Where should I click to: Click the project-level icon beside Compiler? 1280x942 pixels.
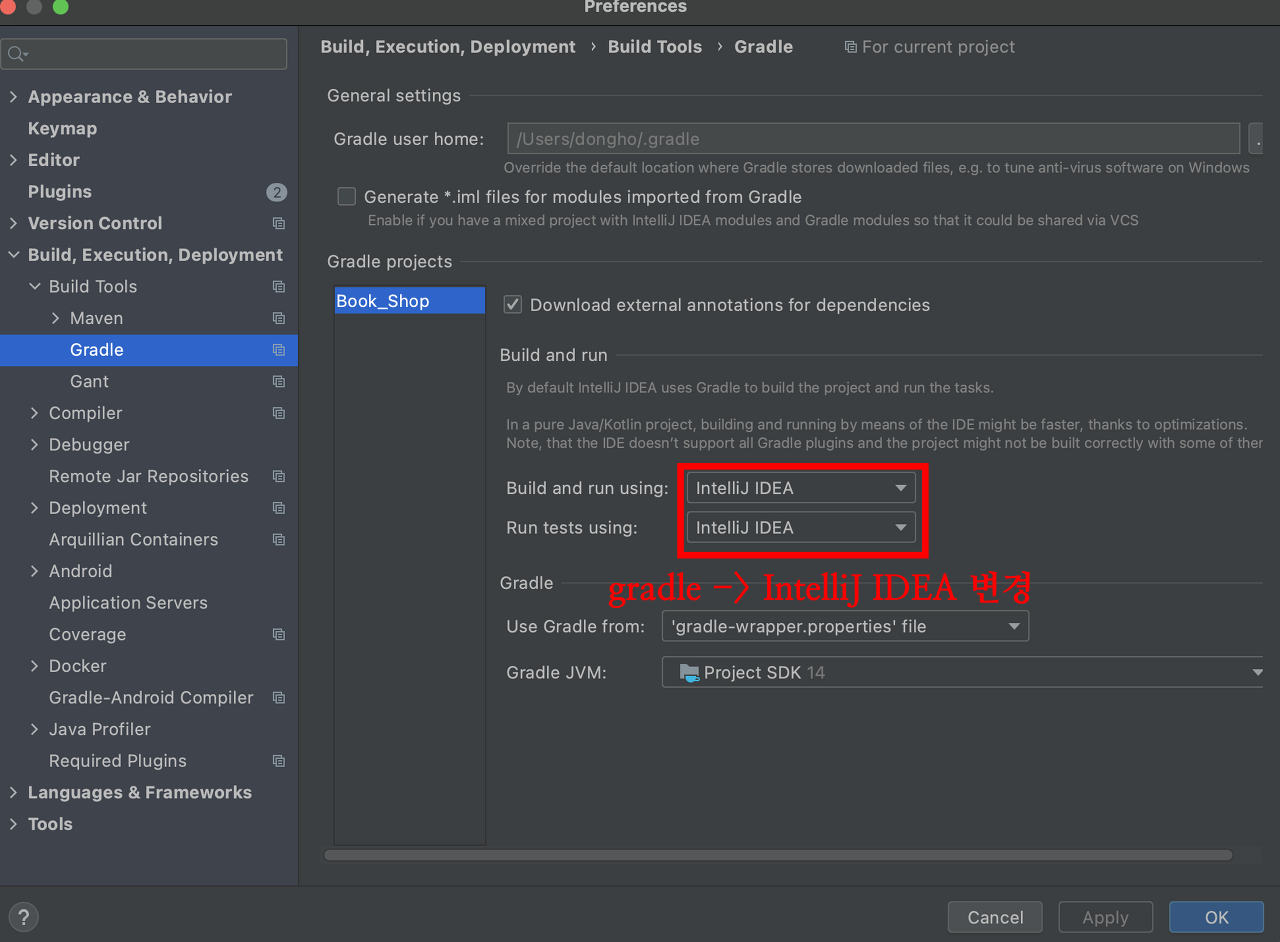pos(279,414)
